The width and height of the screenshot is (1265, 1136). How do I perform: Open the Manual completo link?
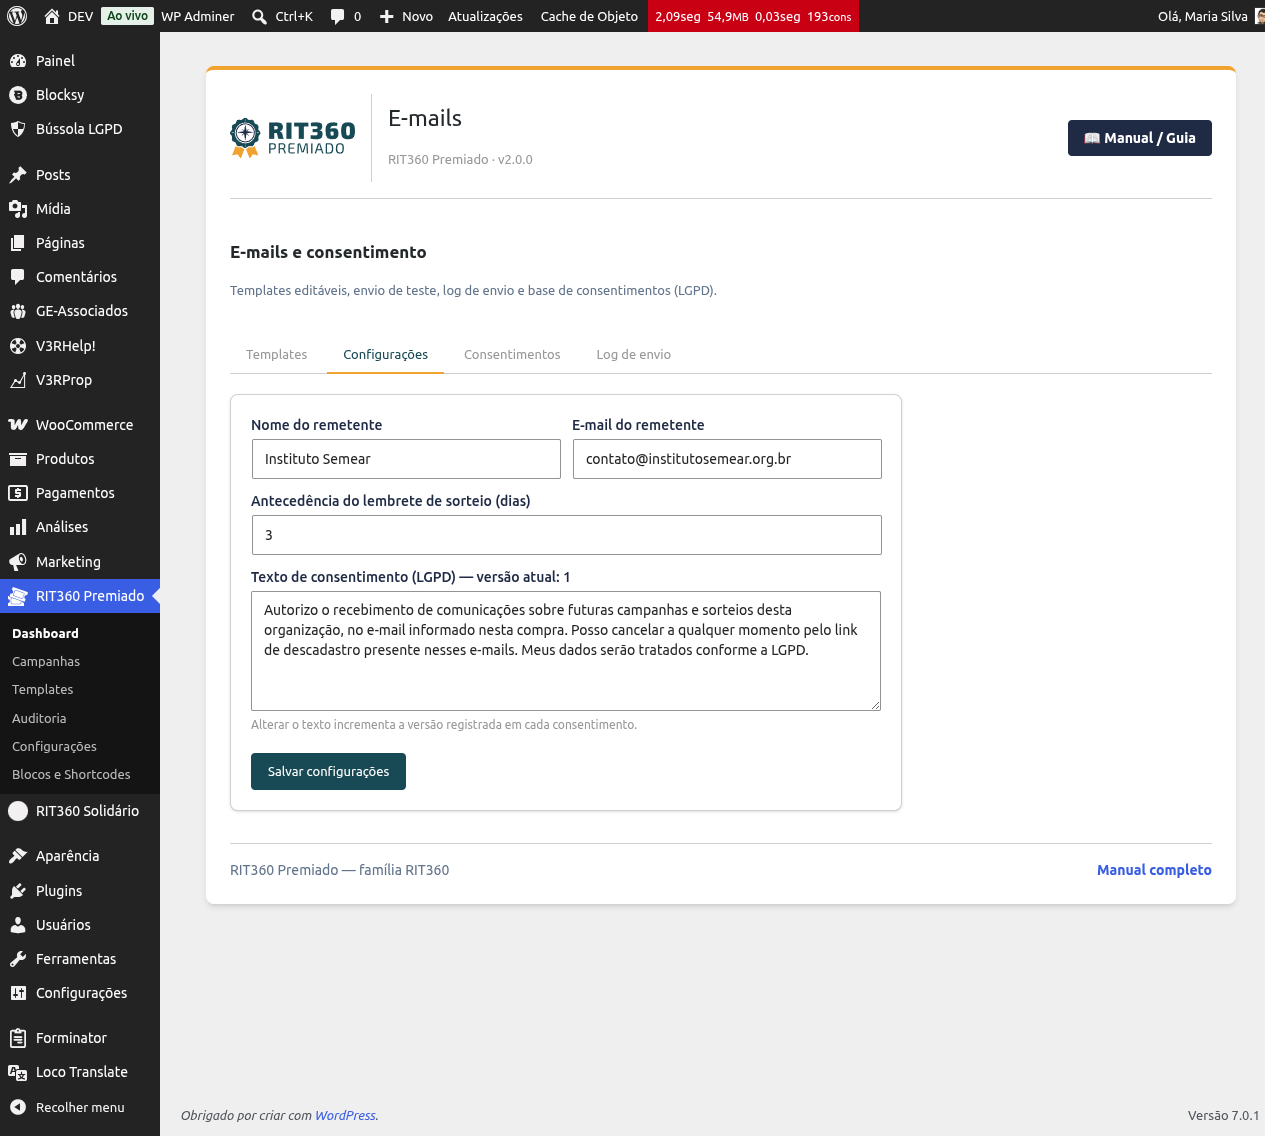1154,870
